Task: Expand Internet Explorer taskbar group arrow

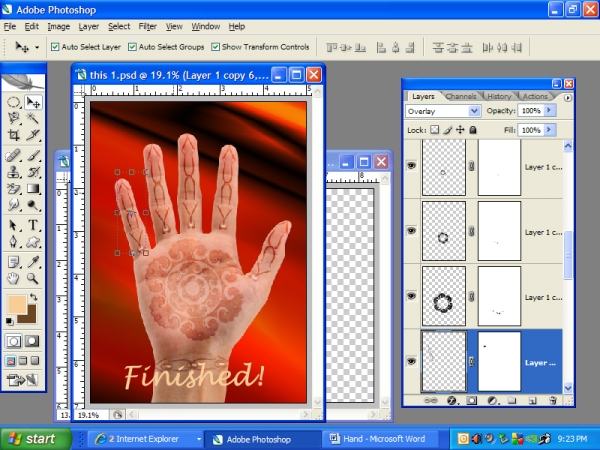Action: tap(199, 439)
